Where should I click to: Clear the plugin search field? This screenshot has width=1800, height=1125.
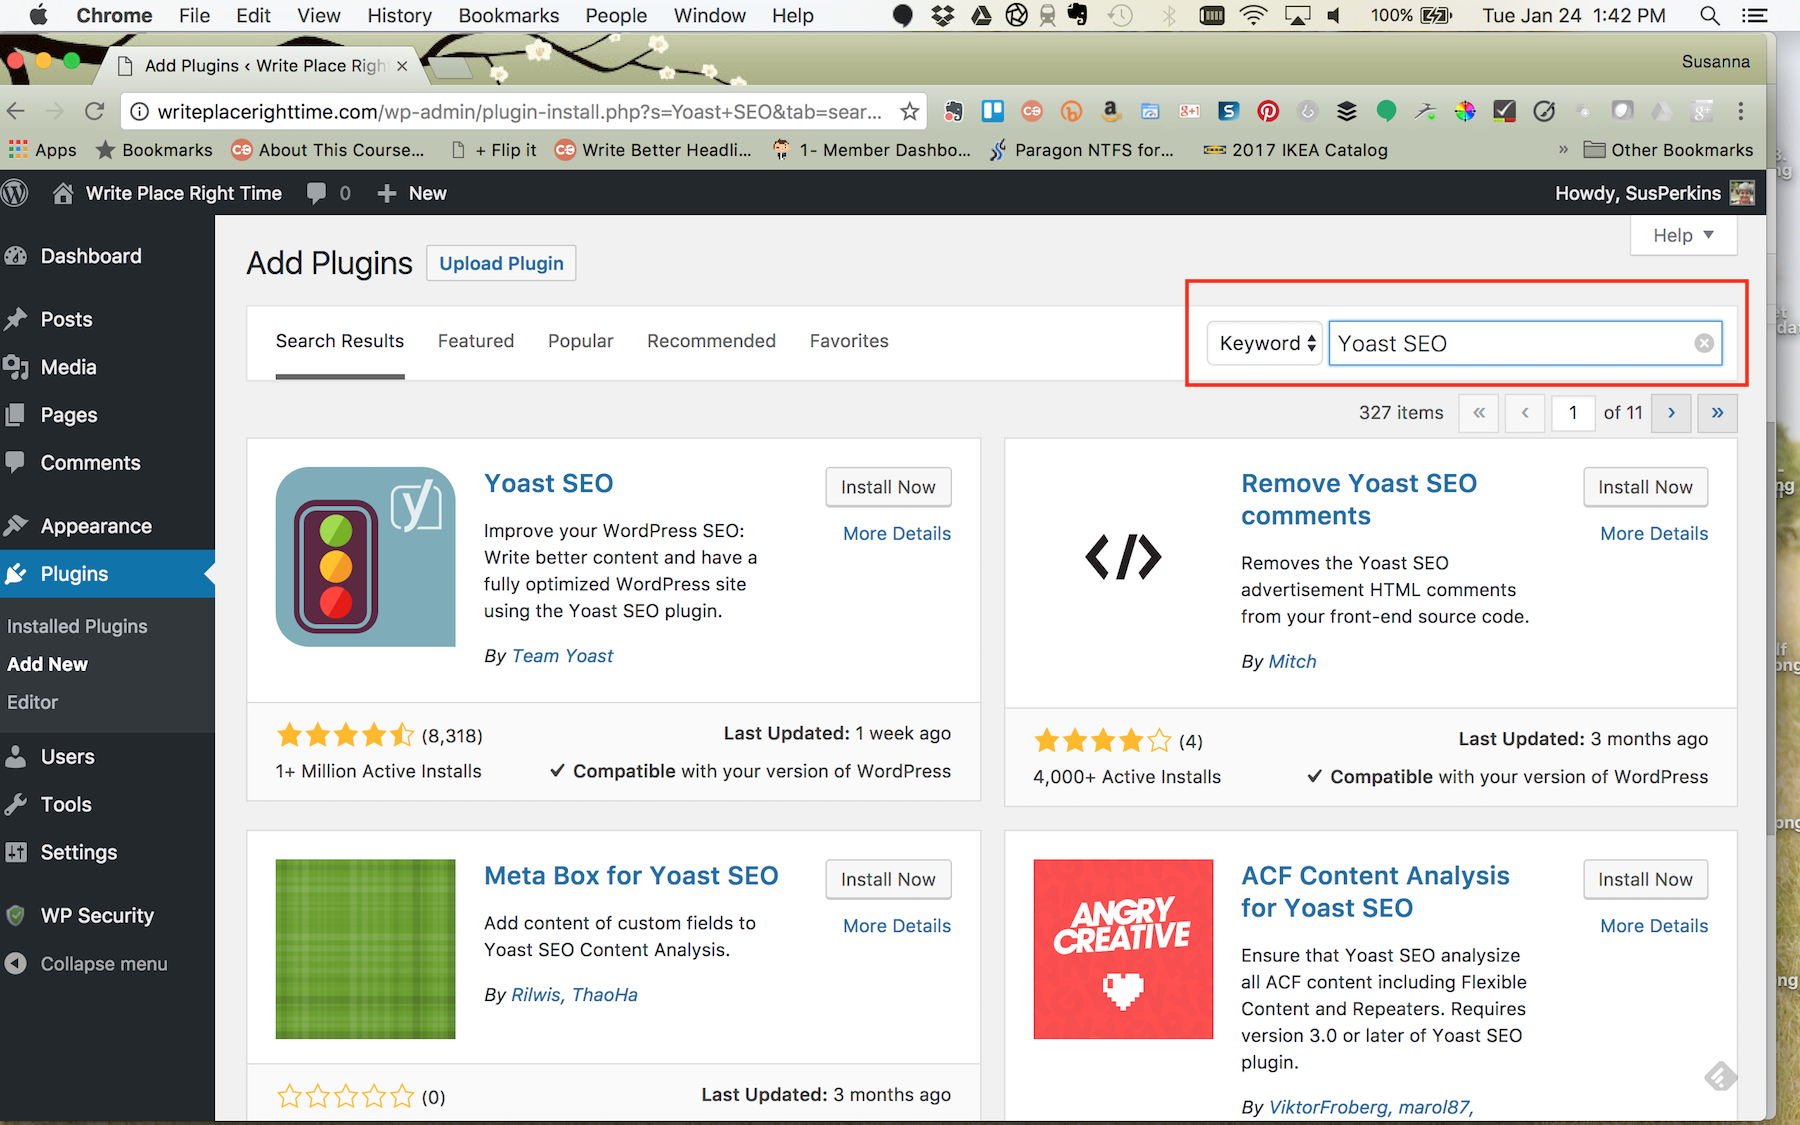(1704, 343)
